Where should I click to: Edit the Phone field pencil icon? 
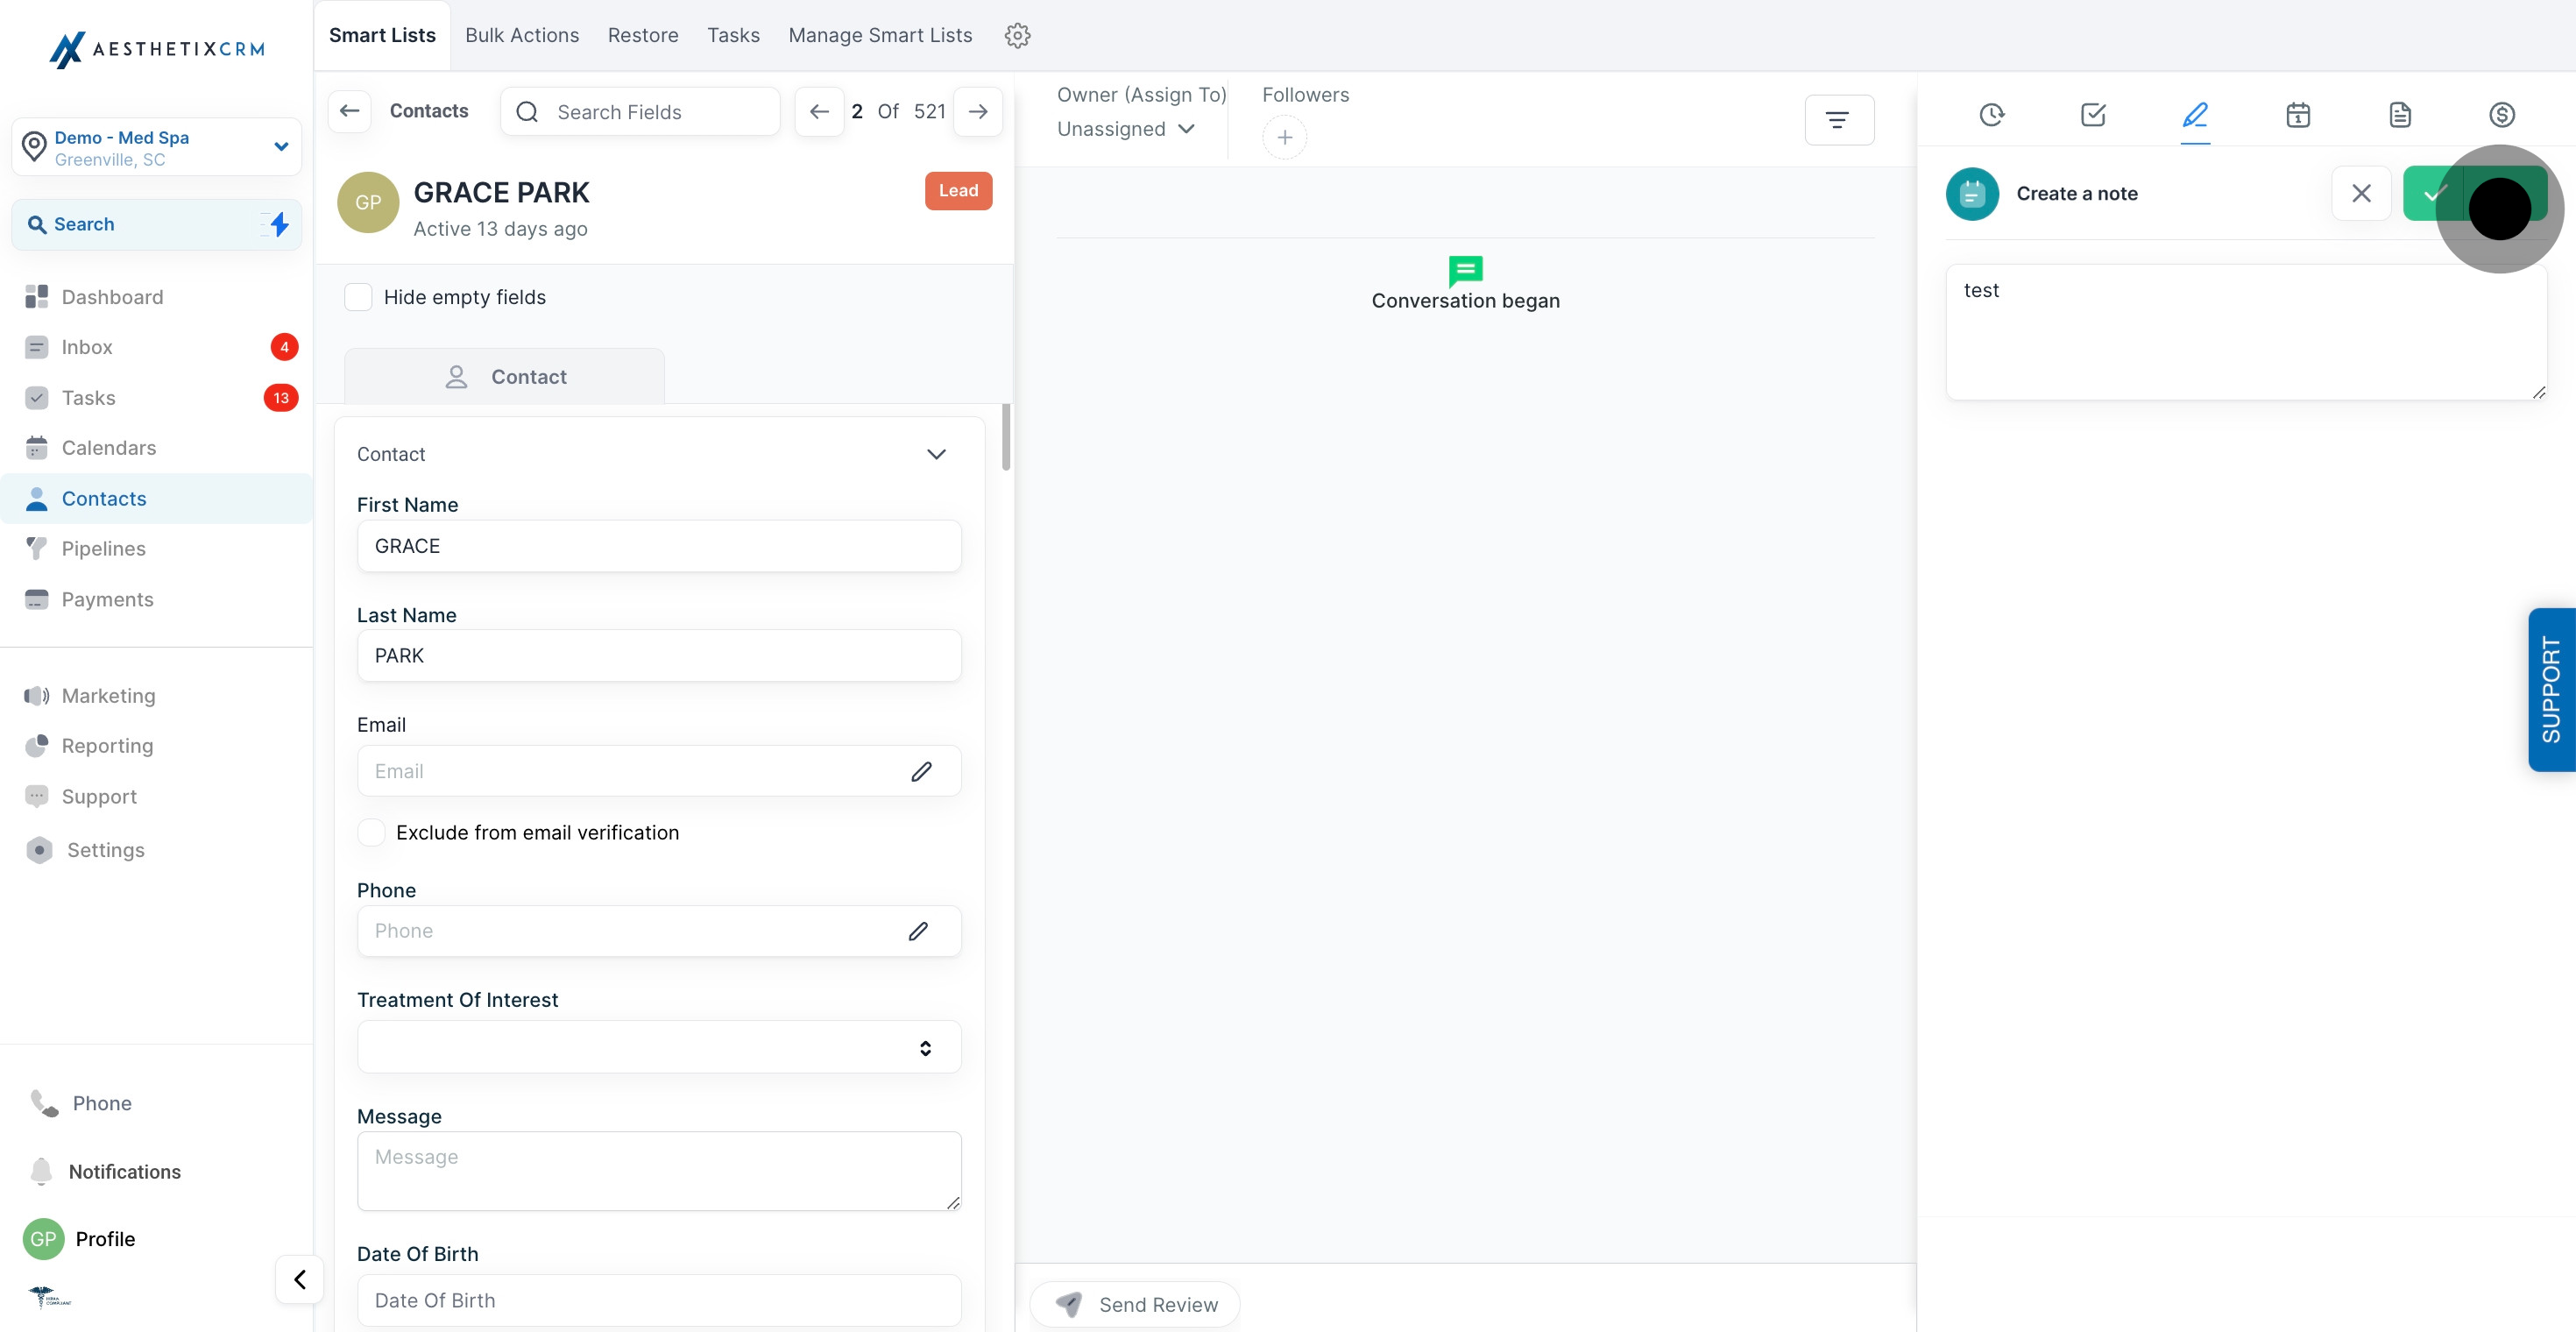(918, 931)
